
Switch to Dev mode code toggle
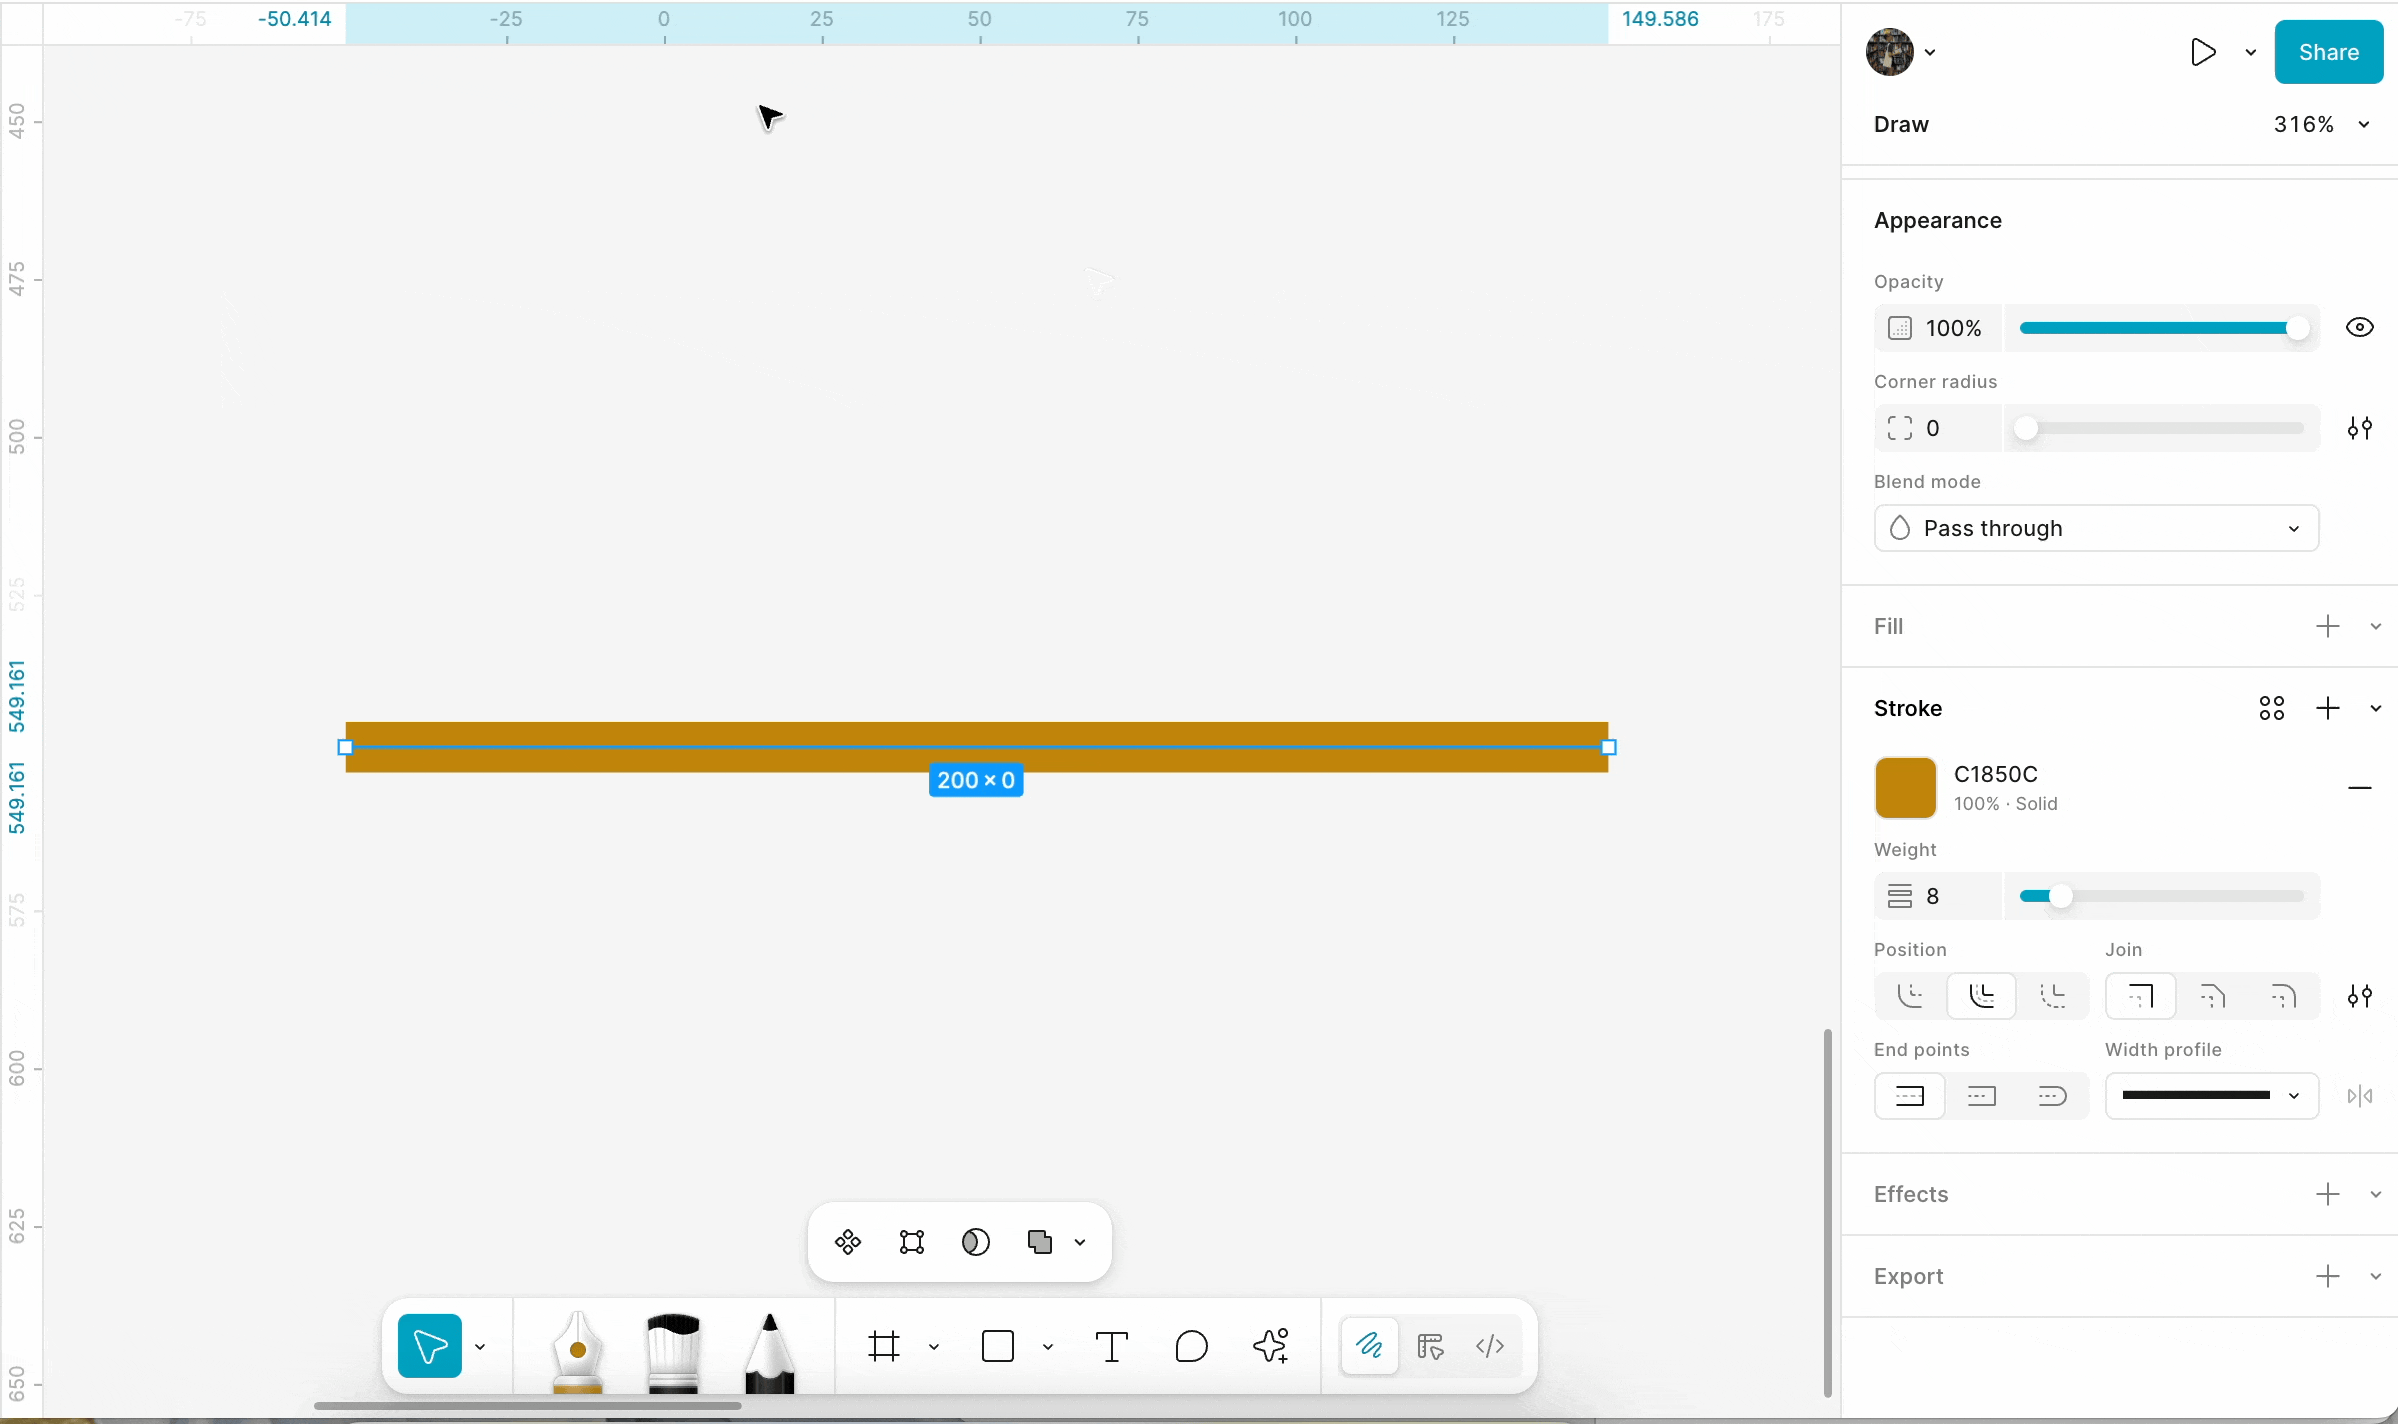[x=1490, y=1346]
